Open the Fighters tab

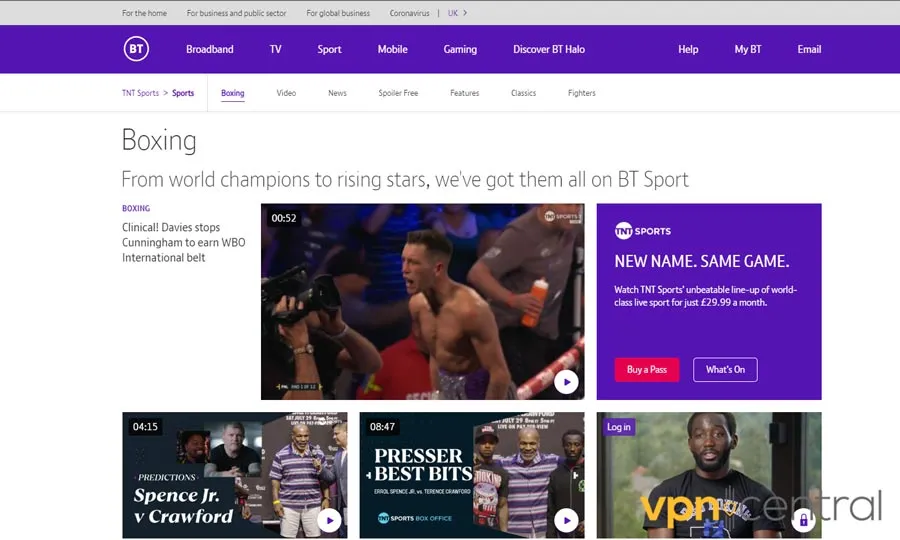click(581, 93)
